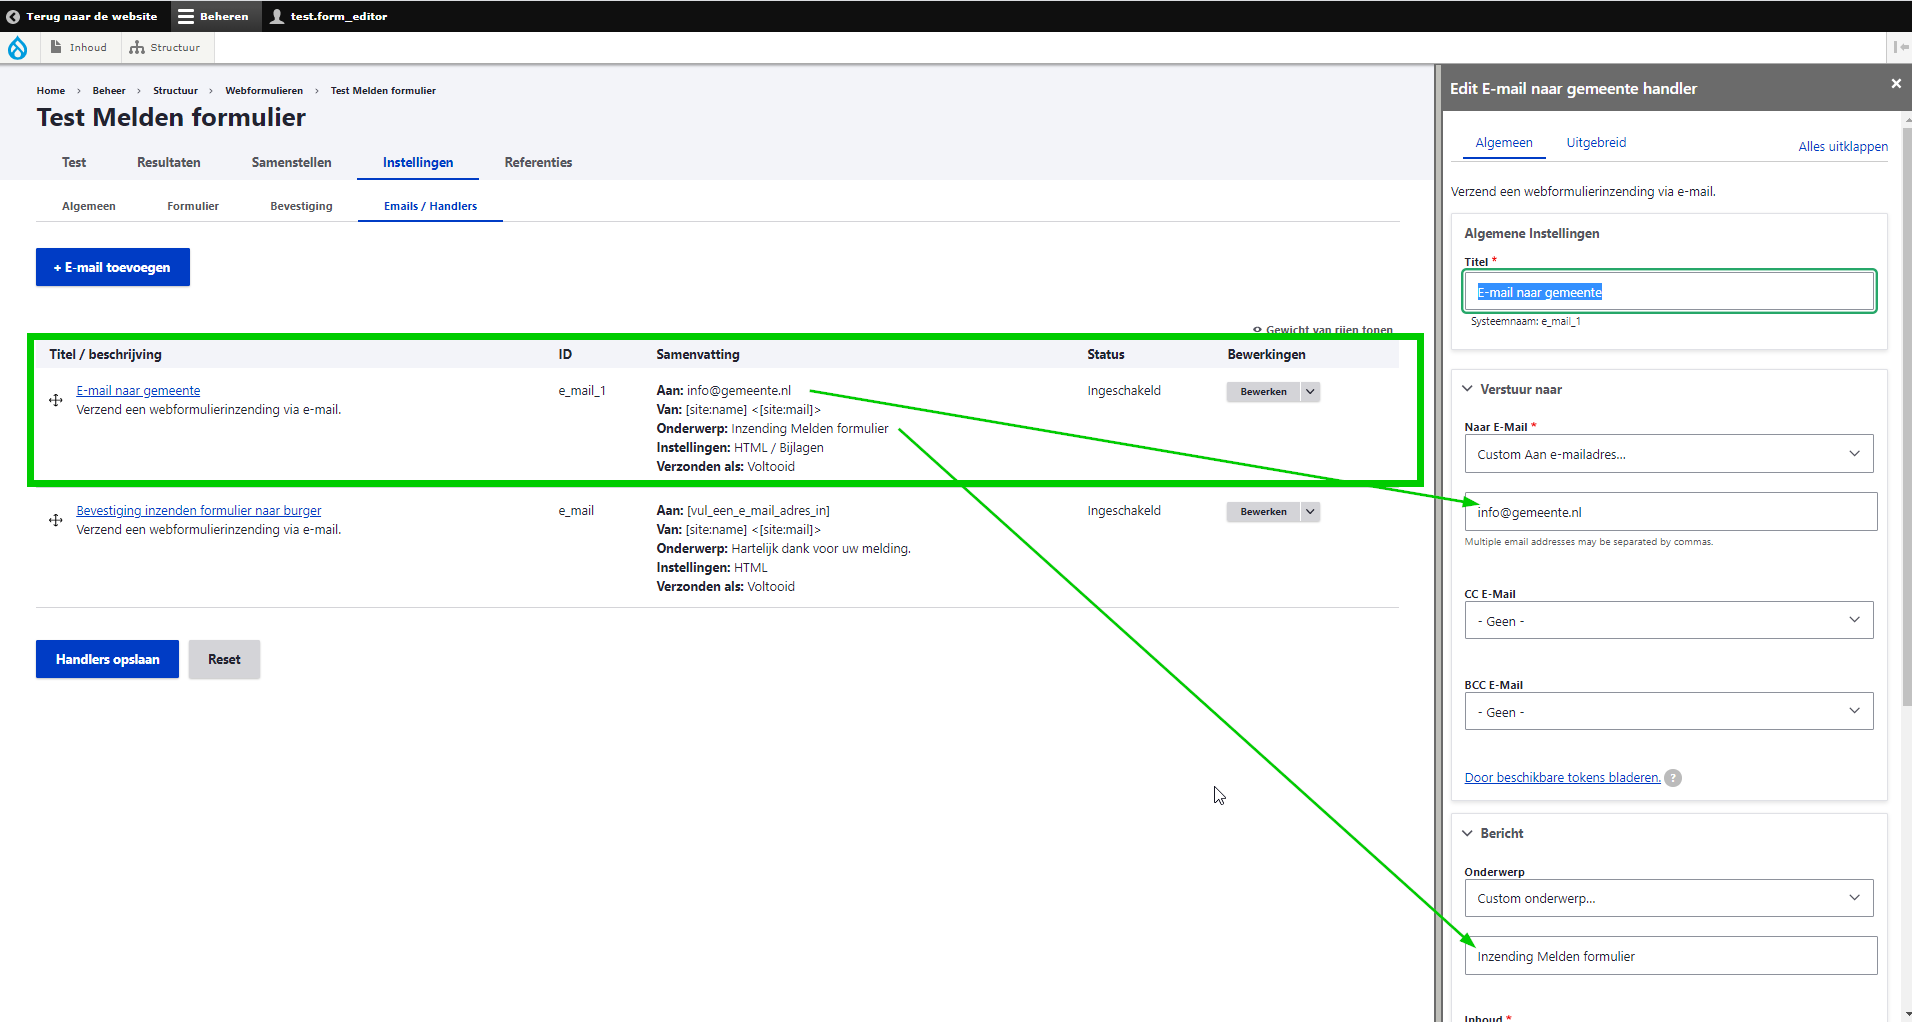
Task: Click the E-mail toevoegen button
Action: 113,267
